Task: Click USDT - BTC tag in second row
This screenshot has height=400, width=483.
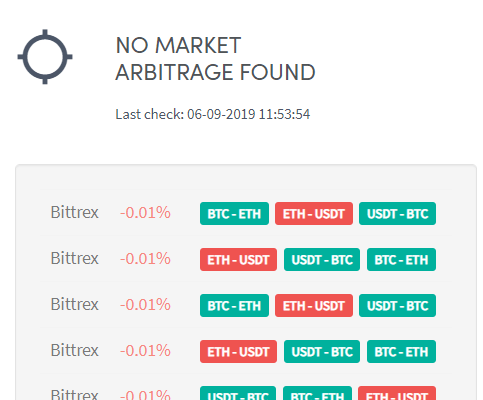Action: (x=322, y=259)
